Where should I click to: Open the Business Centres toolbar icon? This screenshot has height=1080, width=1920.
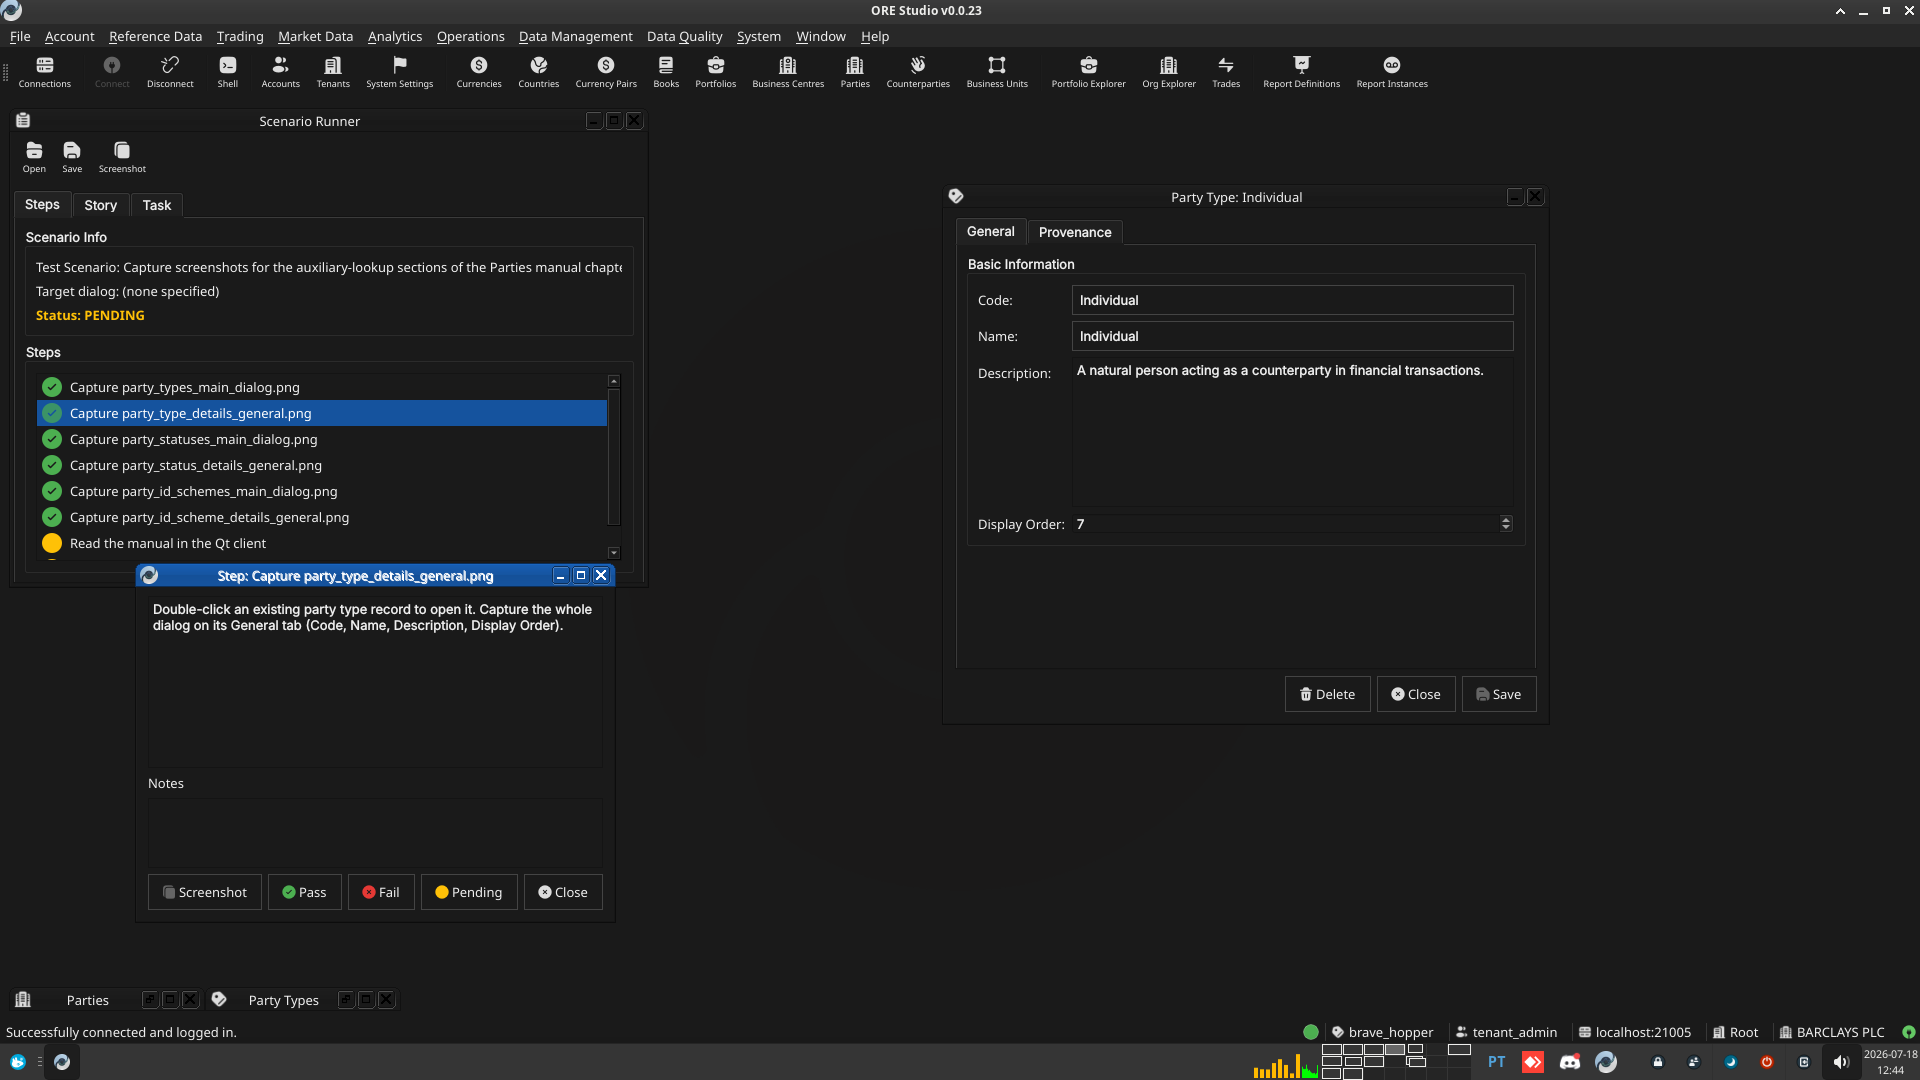pos(788,72)
